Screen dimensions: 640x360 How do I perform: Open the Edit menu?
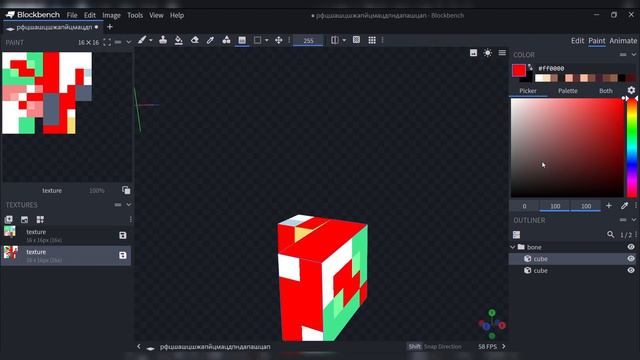(x=90, y=15)
